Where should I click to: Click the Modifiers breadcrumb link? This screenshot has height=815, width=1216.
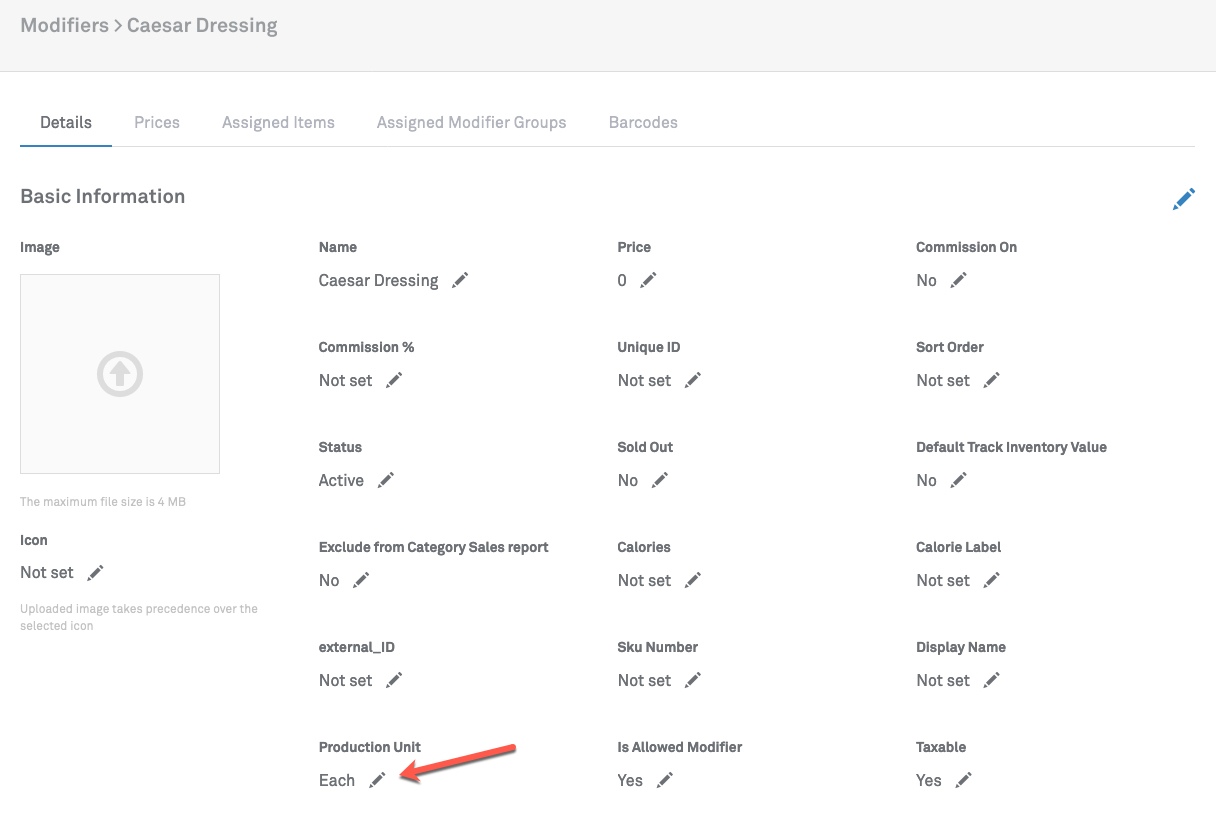(x=64, y=26)
